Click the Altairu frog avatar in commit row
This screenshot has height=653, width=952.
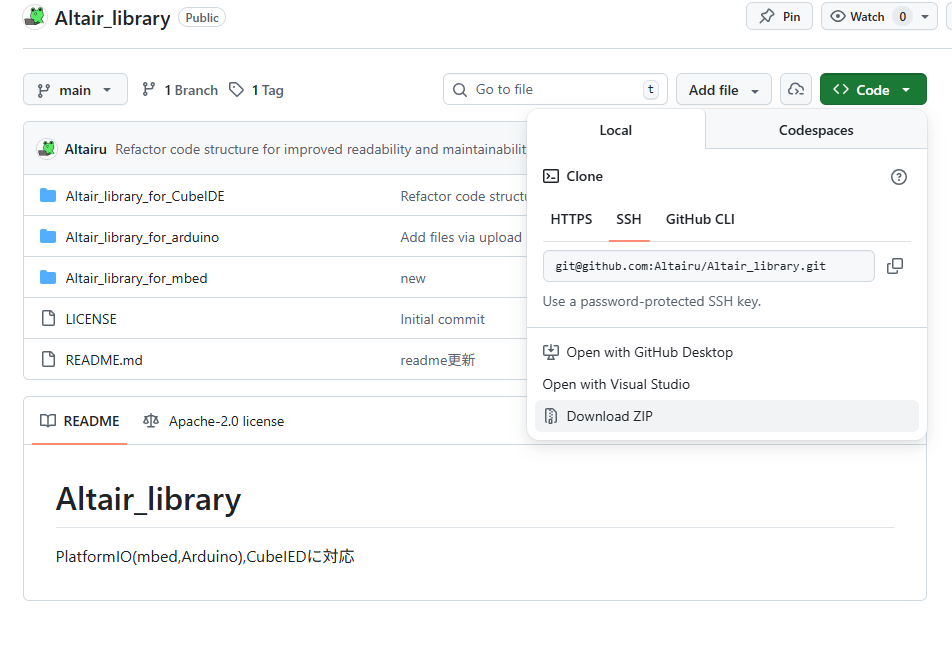tap(47, 149)
